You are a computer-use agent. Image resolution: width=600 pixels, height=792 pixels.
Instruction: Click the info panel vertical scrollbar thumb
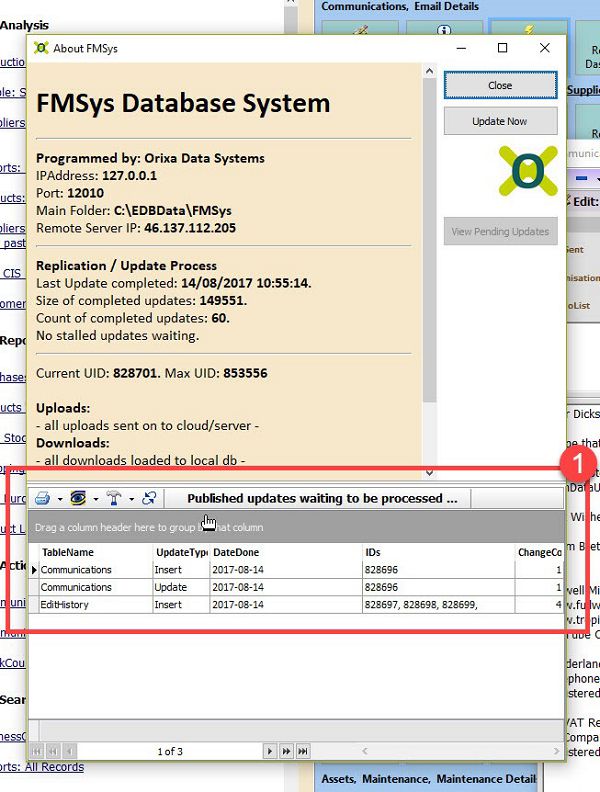click(x=429, y=240)
